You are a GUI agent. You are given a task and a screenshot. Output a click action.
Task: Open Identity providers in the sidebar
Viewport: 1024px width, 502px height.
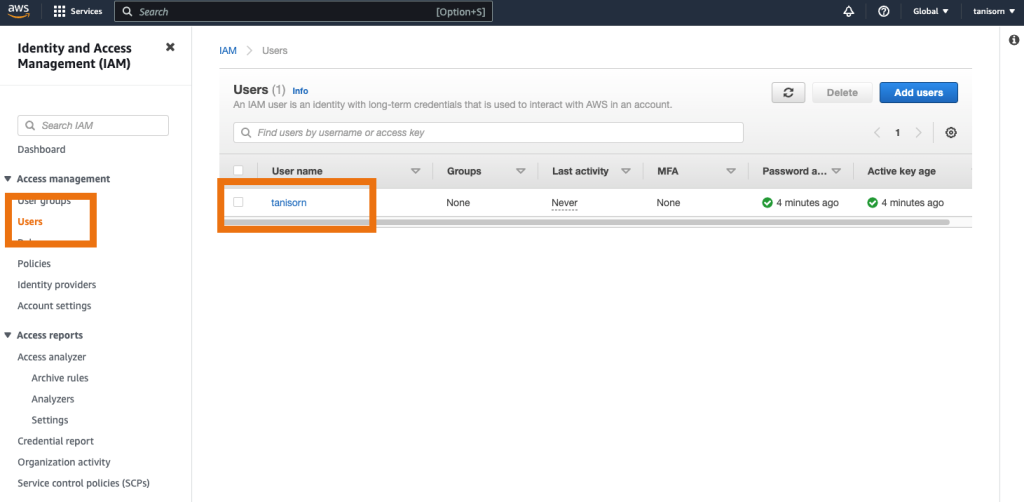coord(57,285)
